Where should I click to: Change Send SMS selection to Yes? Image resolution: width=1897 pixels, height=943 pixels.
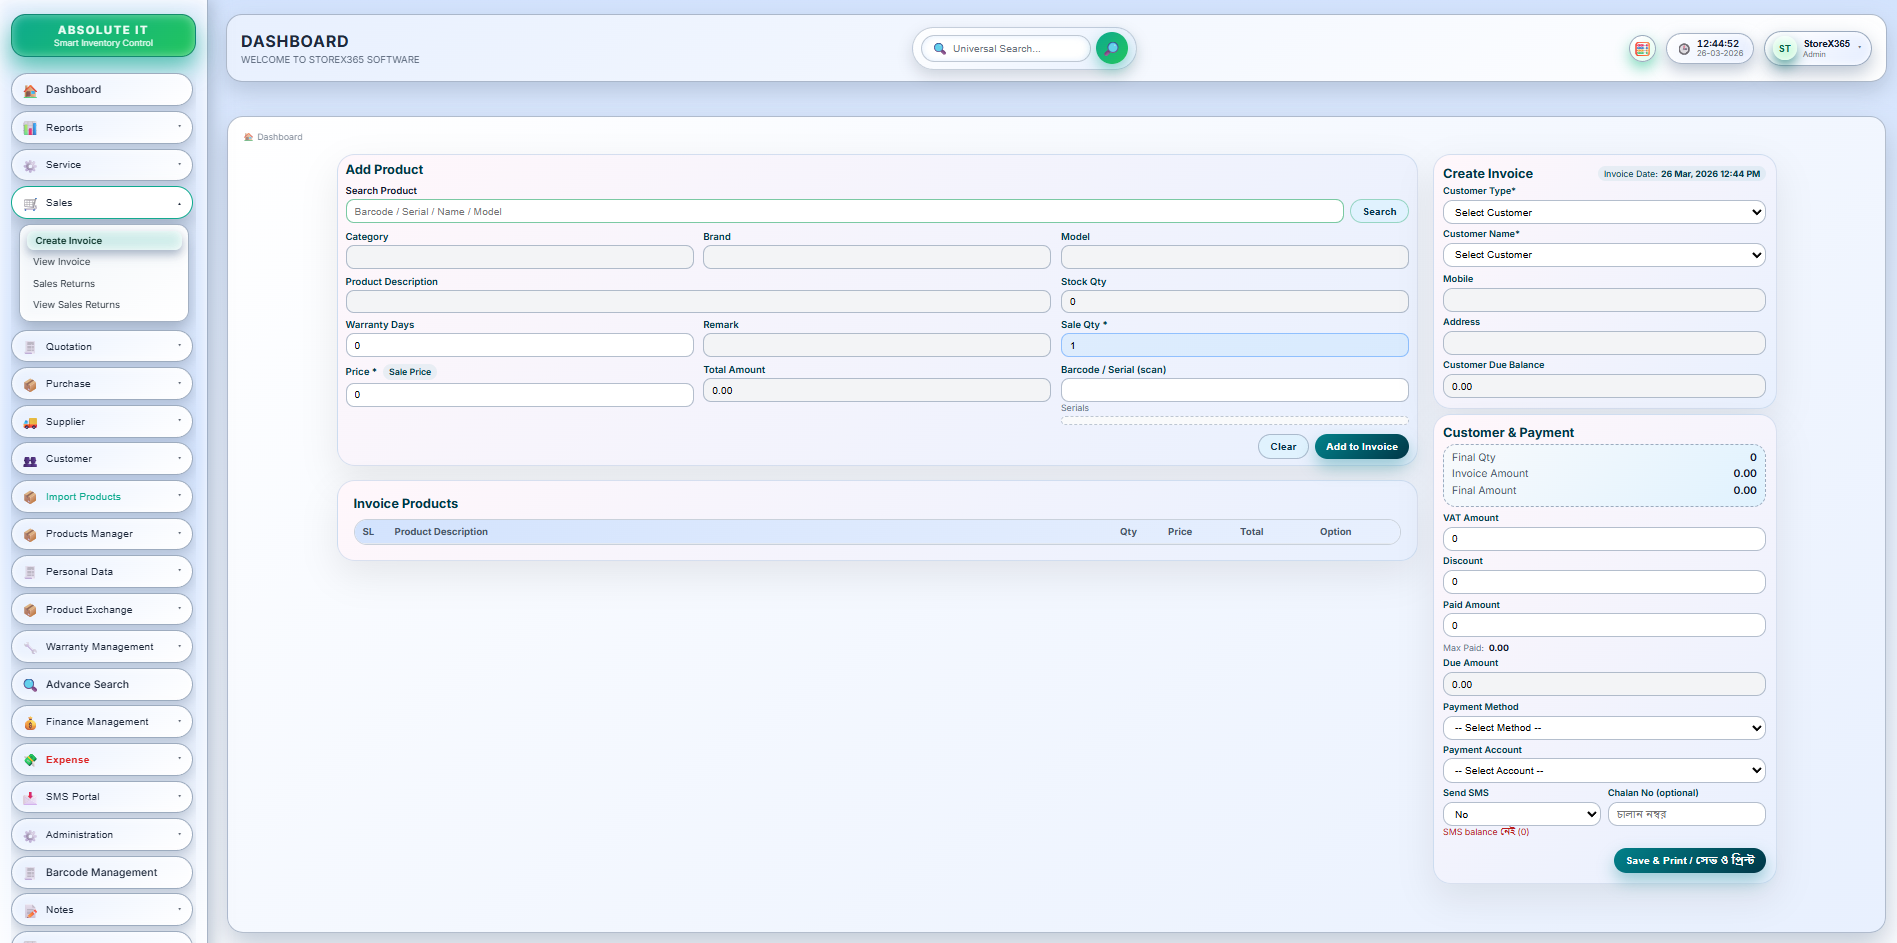coord(1521,814)
